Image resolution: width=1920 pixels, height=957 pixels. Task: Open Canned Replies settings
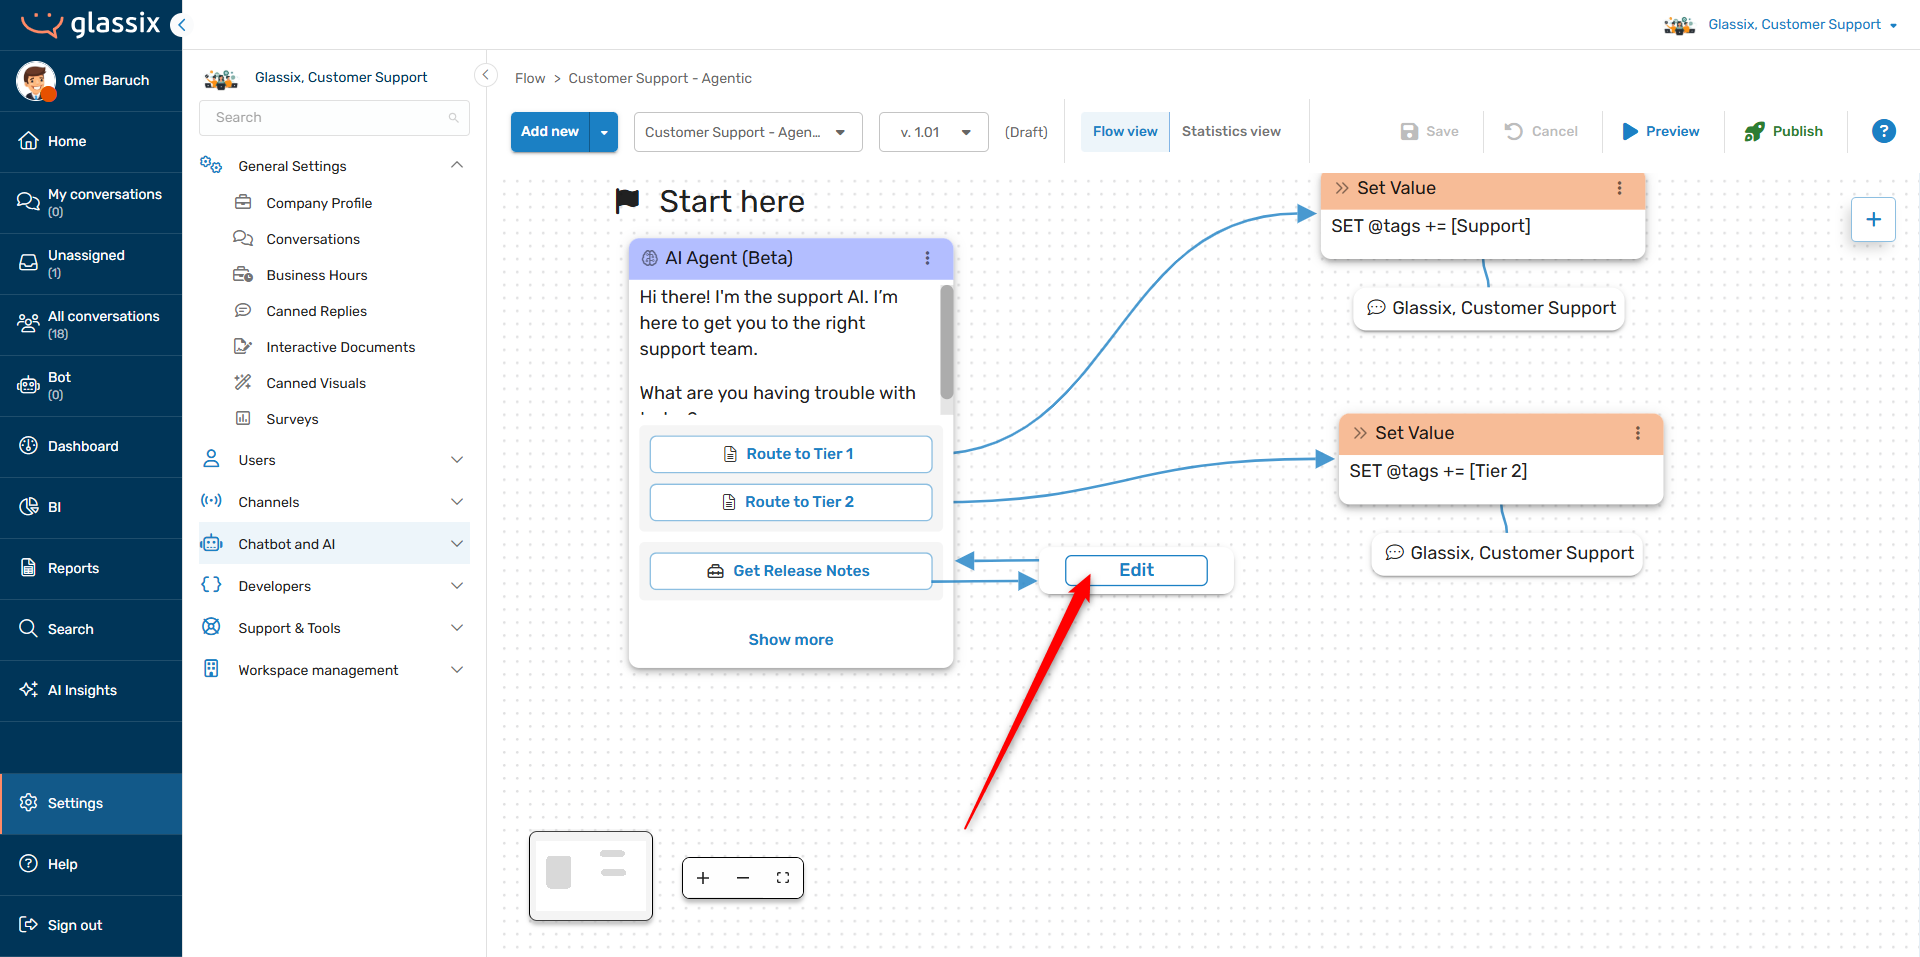(316, 311)
